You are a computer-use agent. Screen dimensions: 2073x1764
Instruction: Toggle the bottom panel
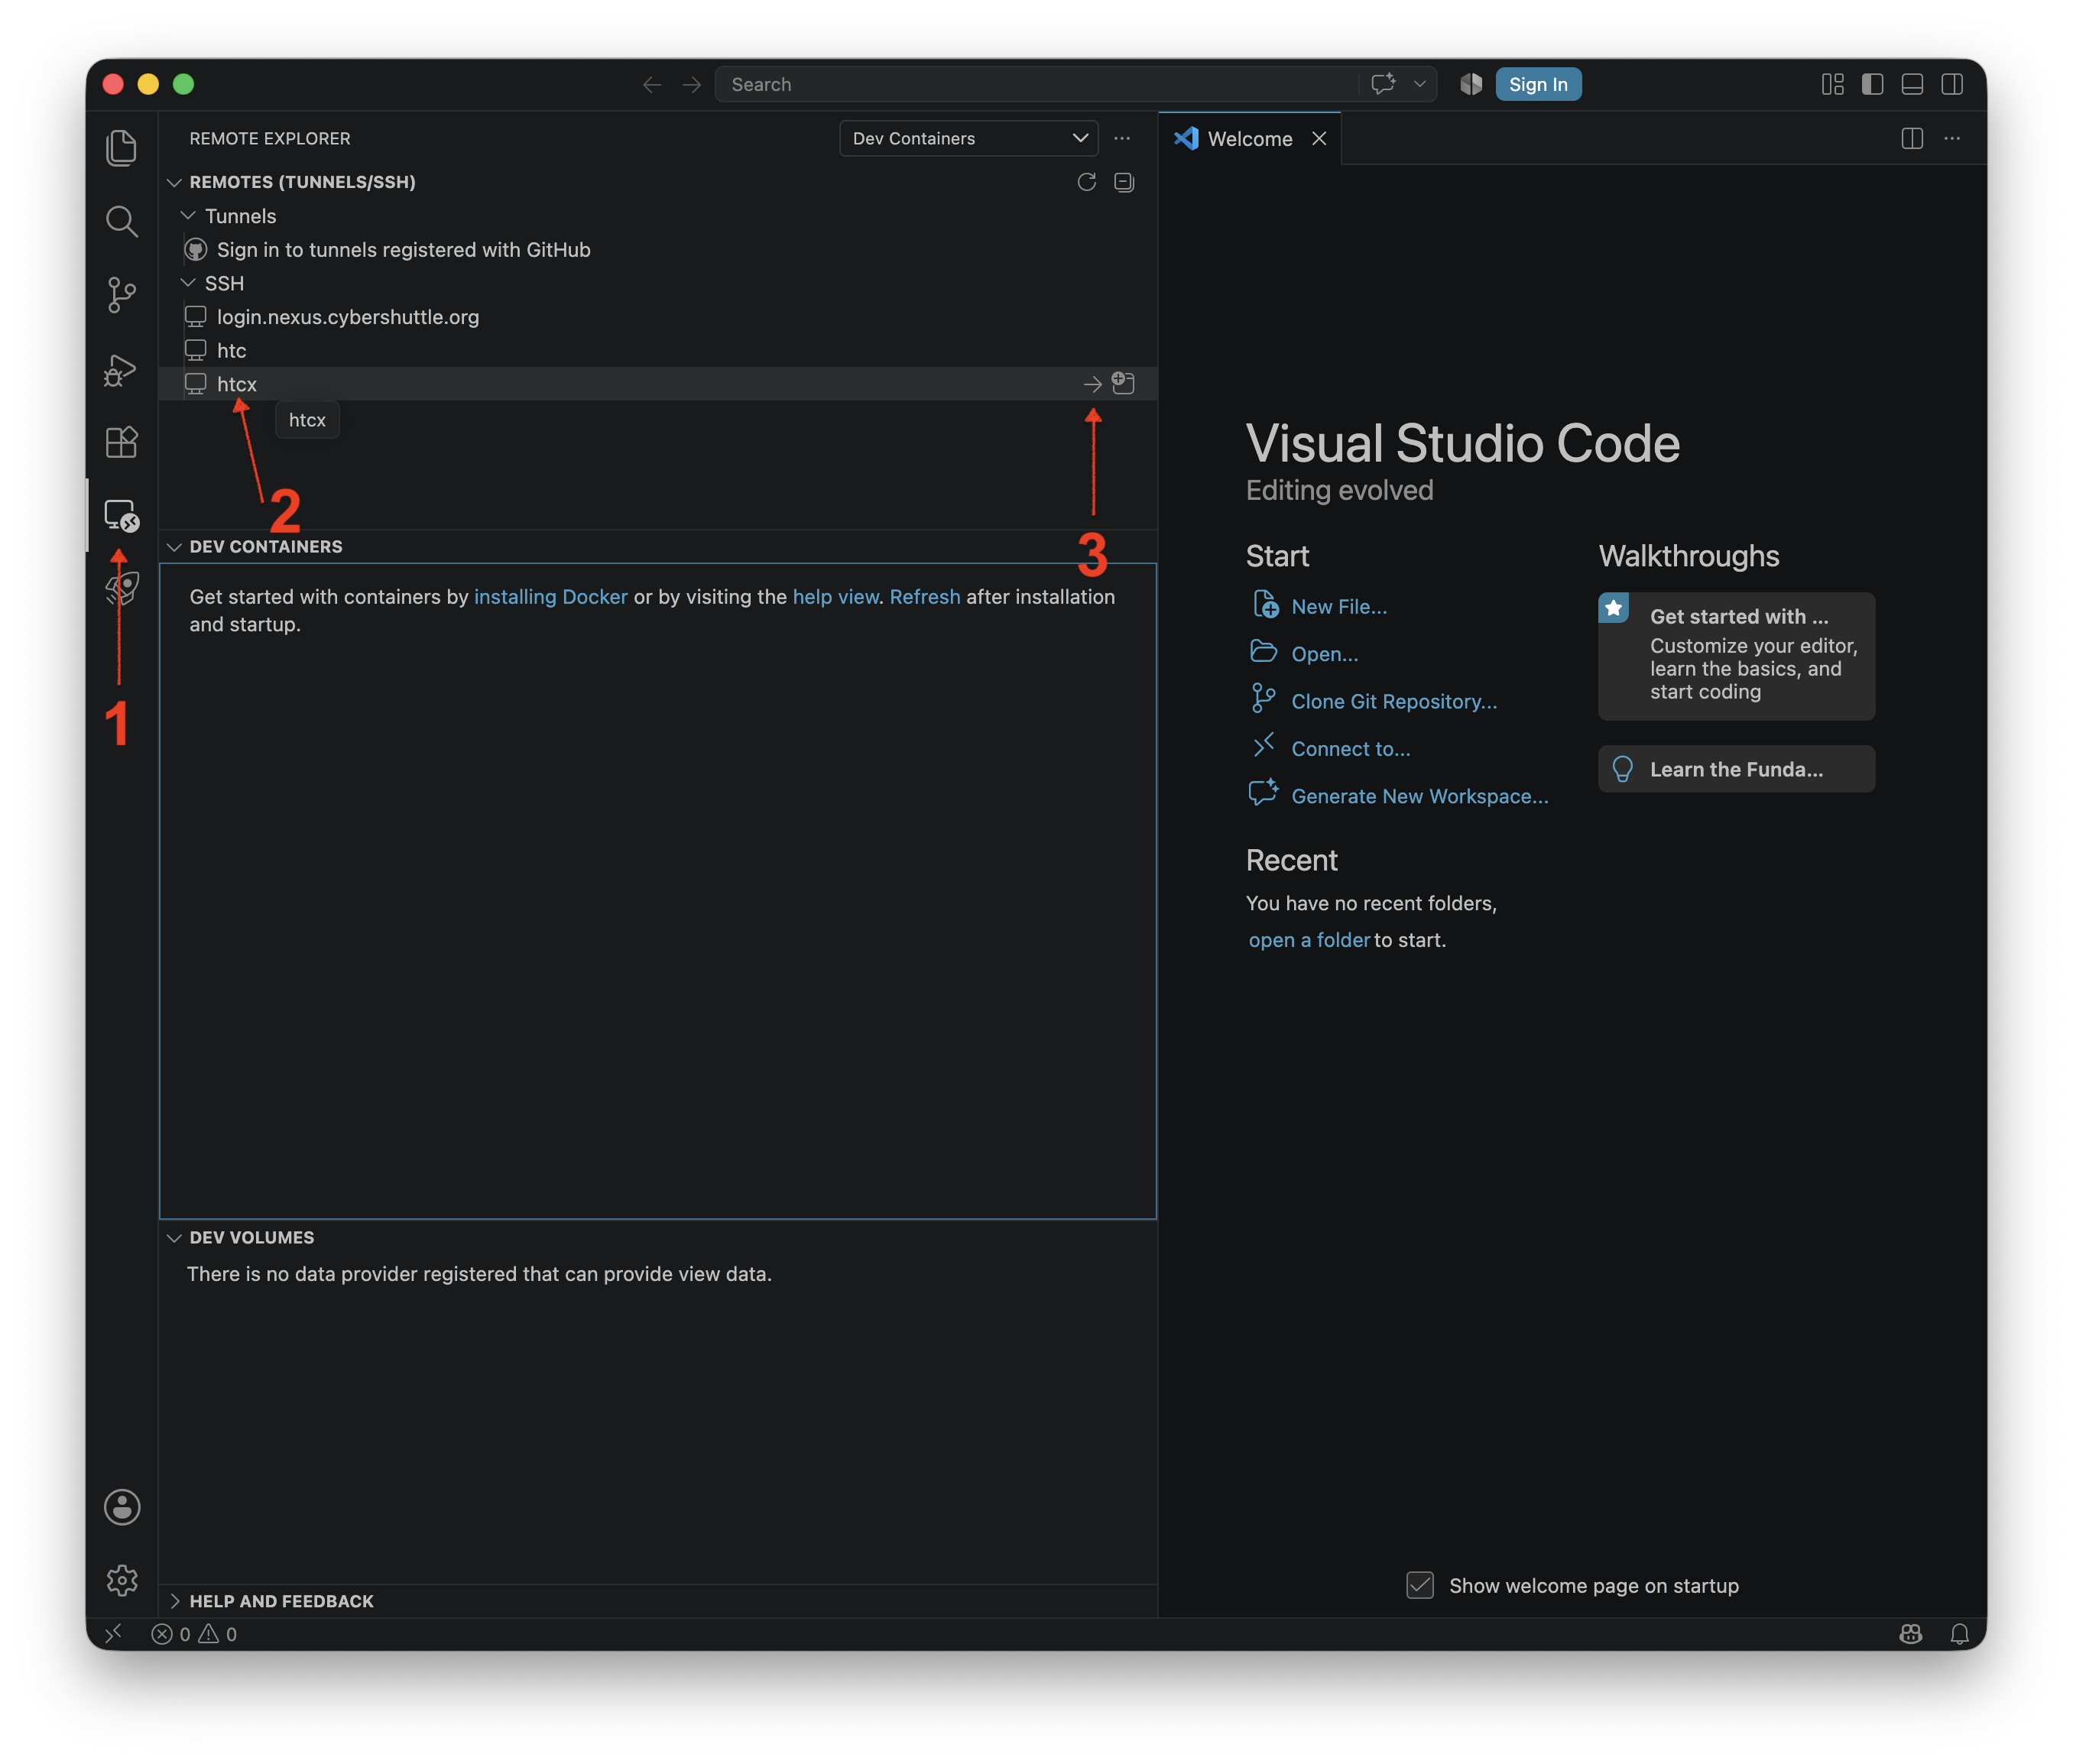(x=1912, y=84)
